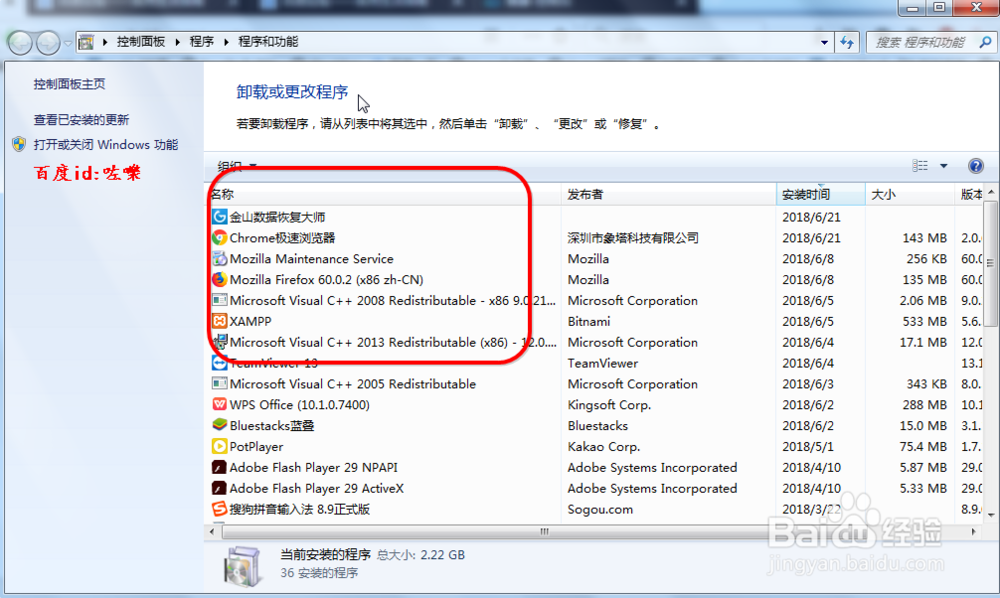Select the XAMPP row name

[250, 321]
